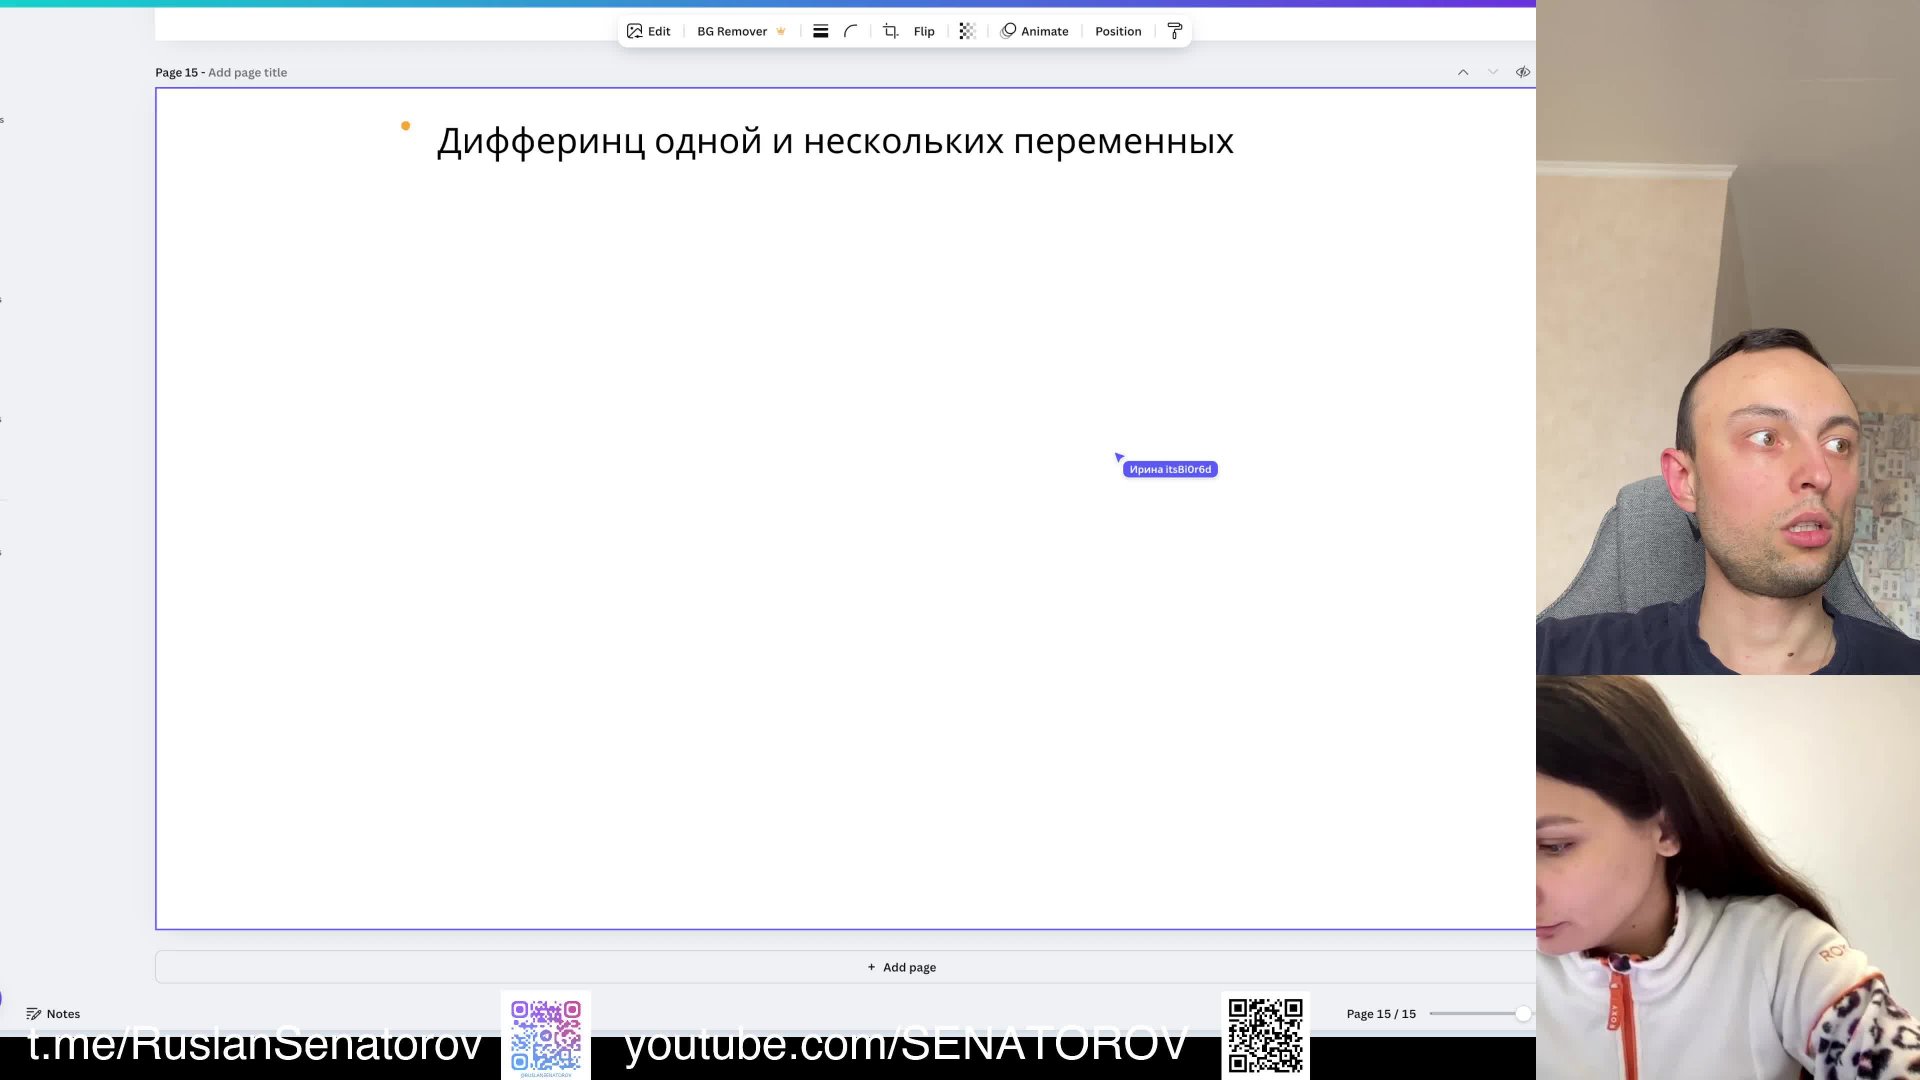Select the copy style paint roller tool
1920x1080 pixels.
point(1174,31)
